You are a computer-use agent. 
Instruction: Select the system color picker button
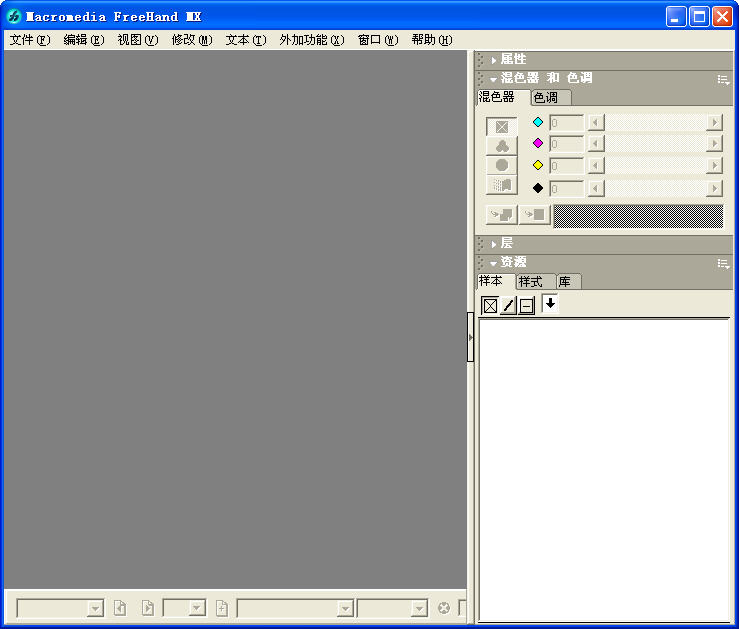point(502,185)
